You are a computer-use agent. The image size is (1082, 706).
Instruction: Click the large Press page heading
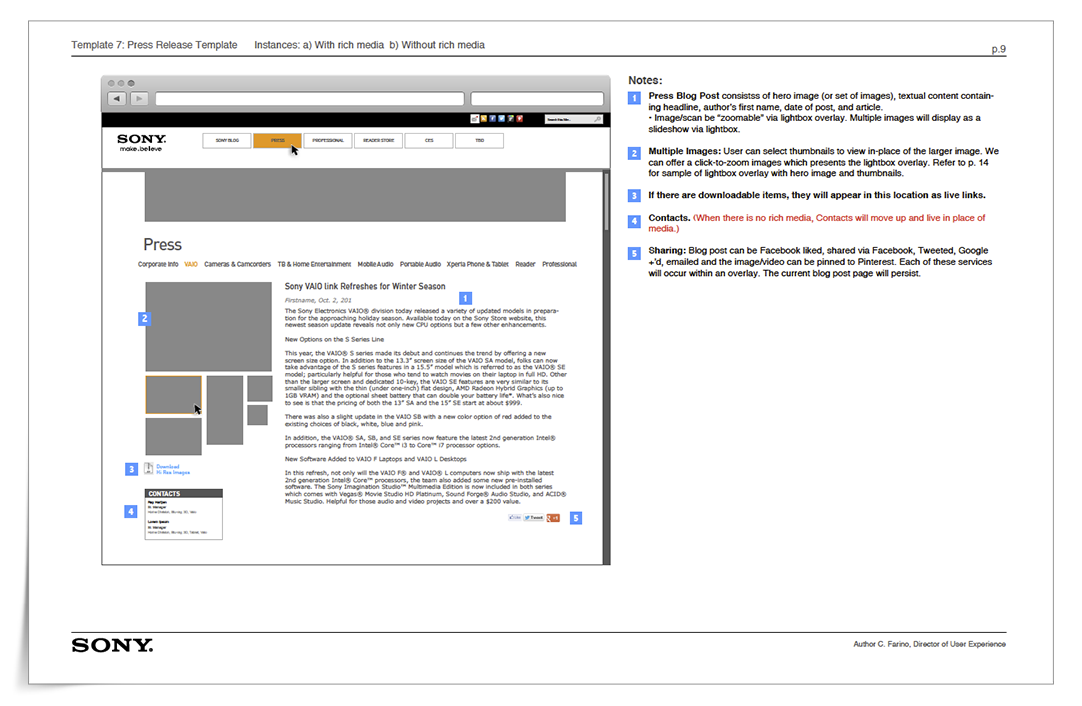pyautogui.click(x=162, y=244)
